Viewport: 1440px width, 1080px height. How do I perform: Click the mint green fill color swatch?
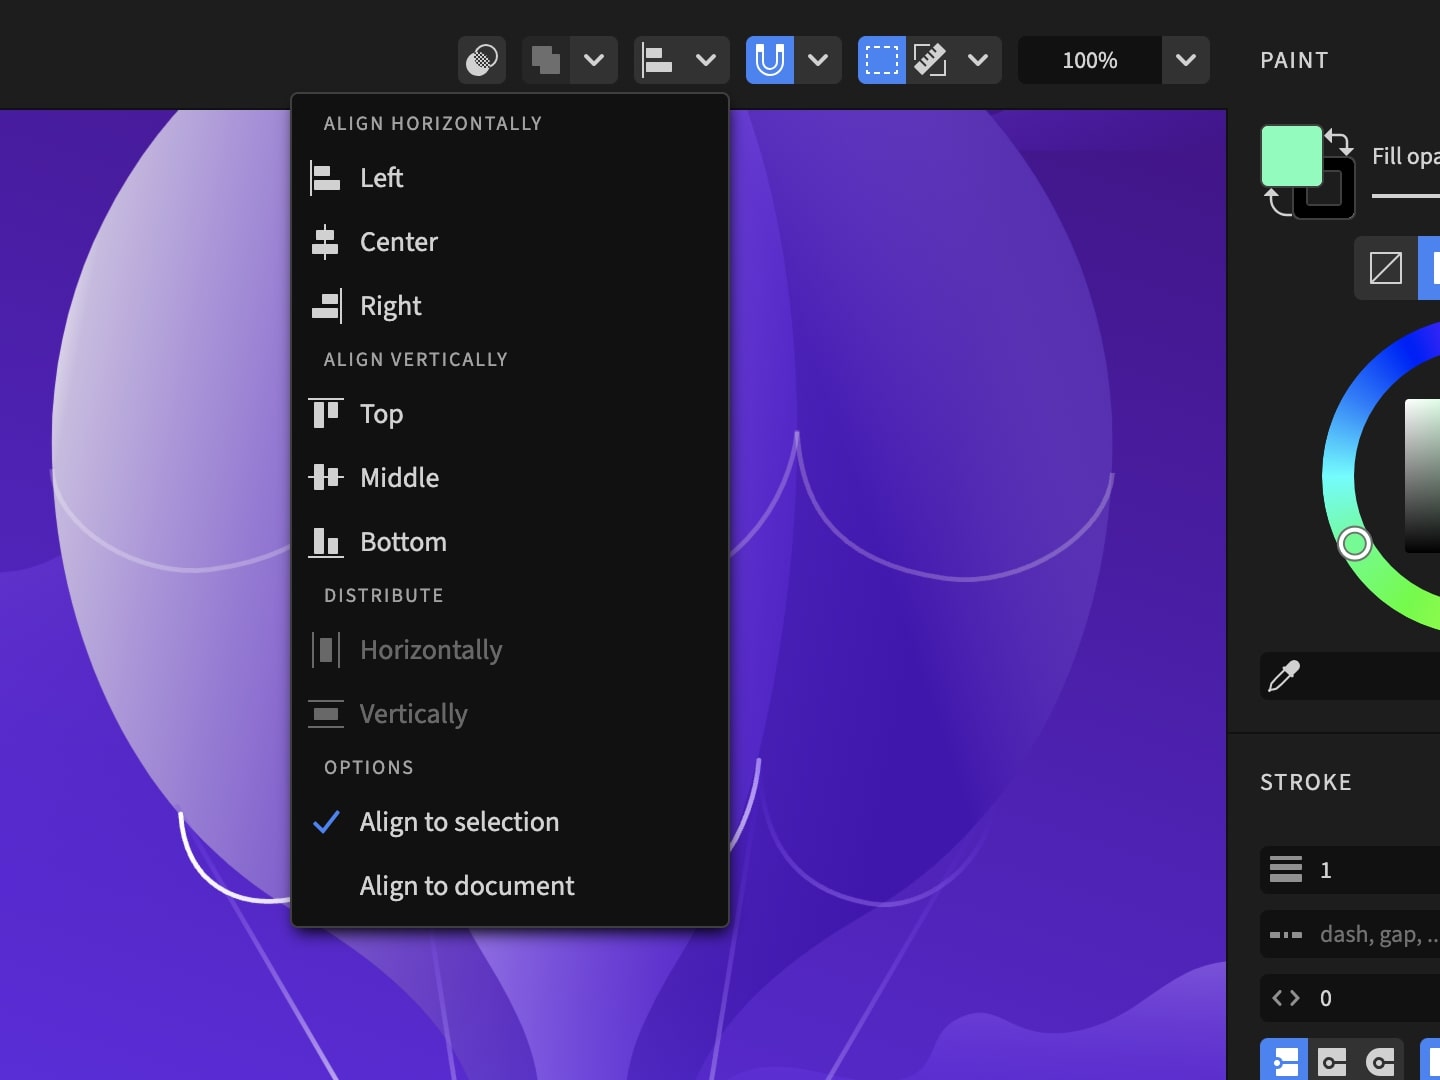[x=1291, y=156]
